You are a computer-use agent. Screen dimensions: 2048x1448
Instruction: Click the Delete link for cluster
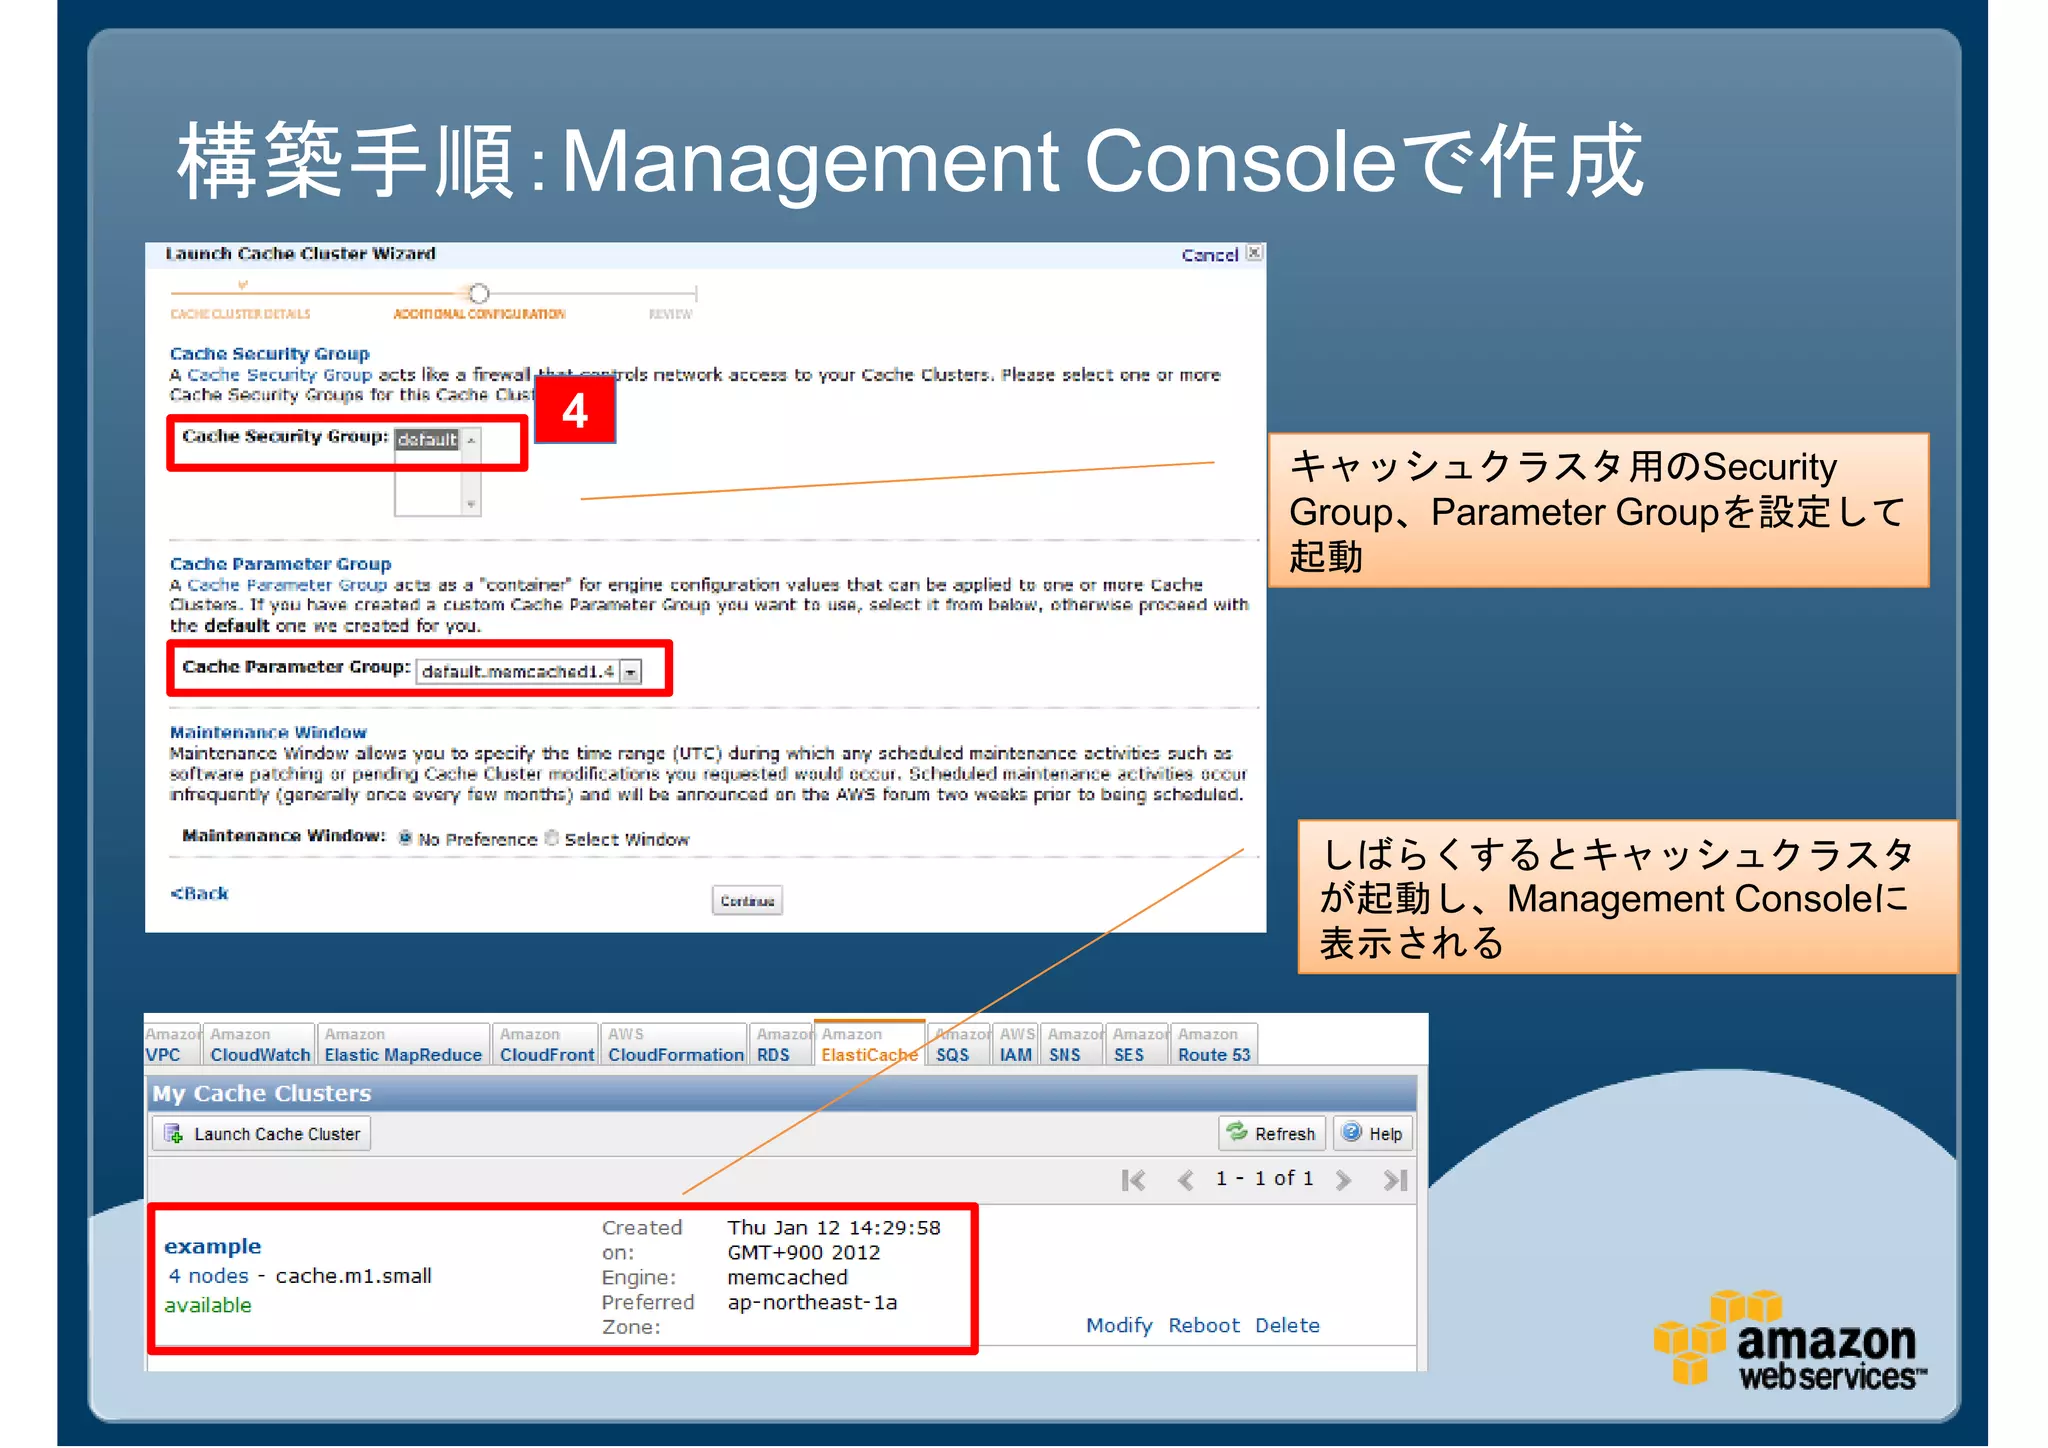[1287, 1325]
